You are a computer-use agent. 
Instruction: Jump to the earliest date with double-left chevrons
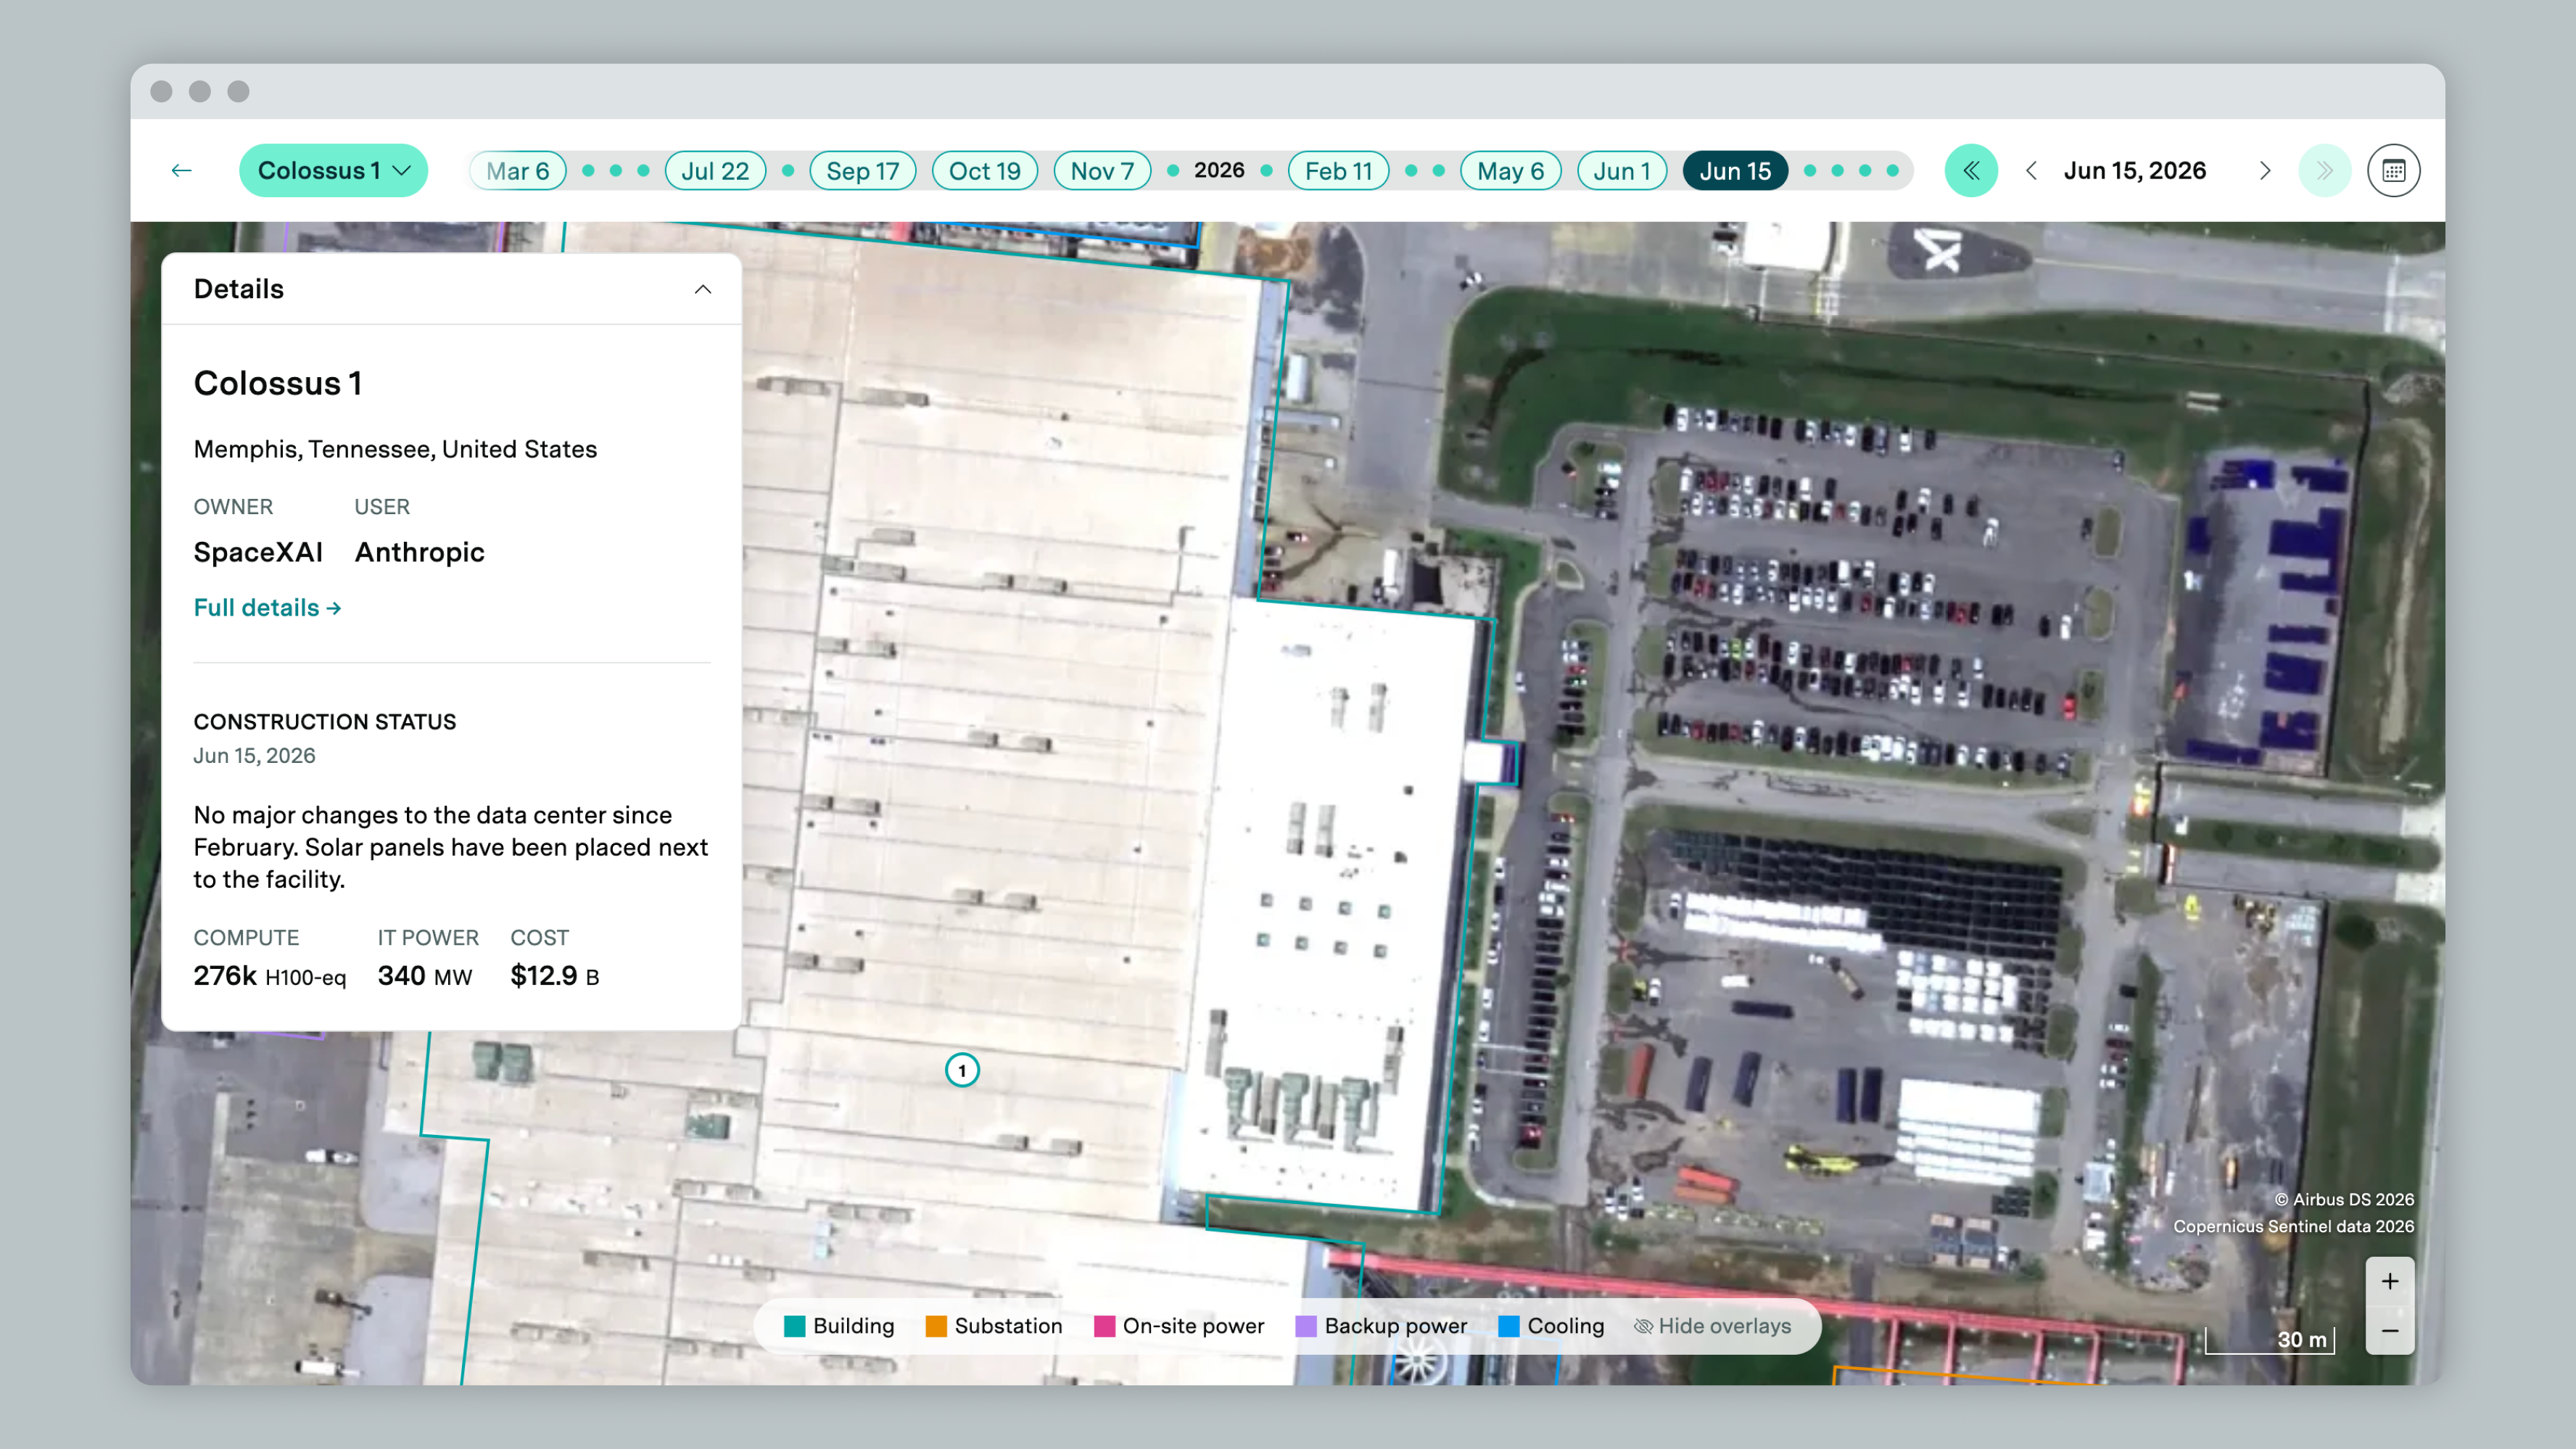point(1971,171)
